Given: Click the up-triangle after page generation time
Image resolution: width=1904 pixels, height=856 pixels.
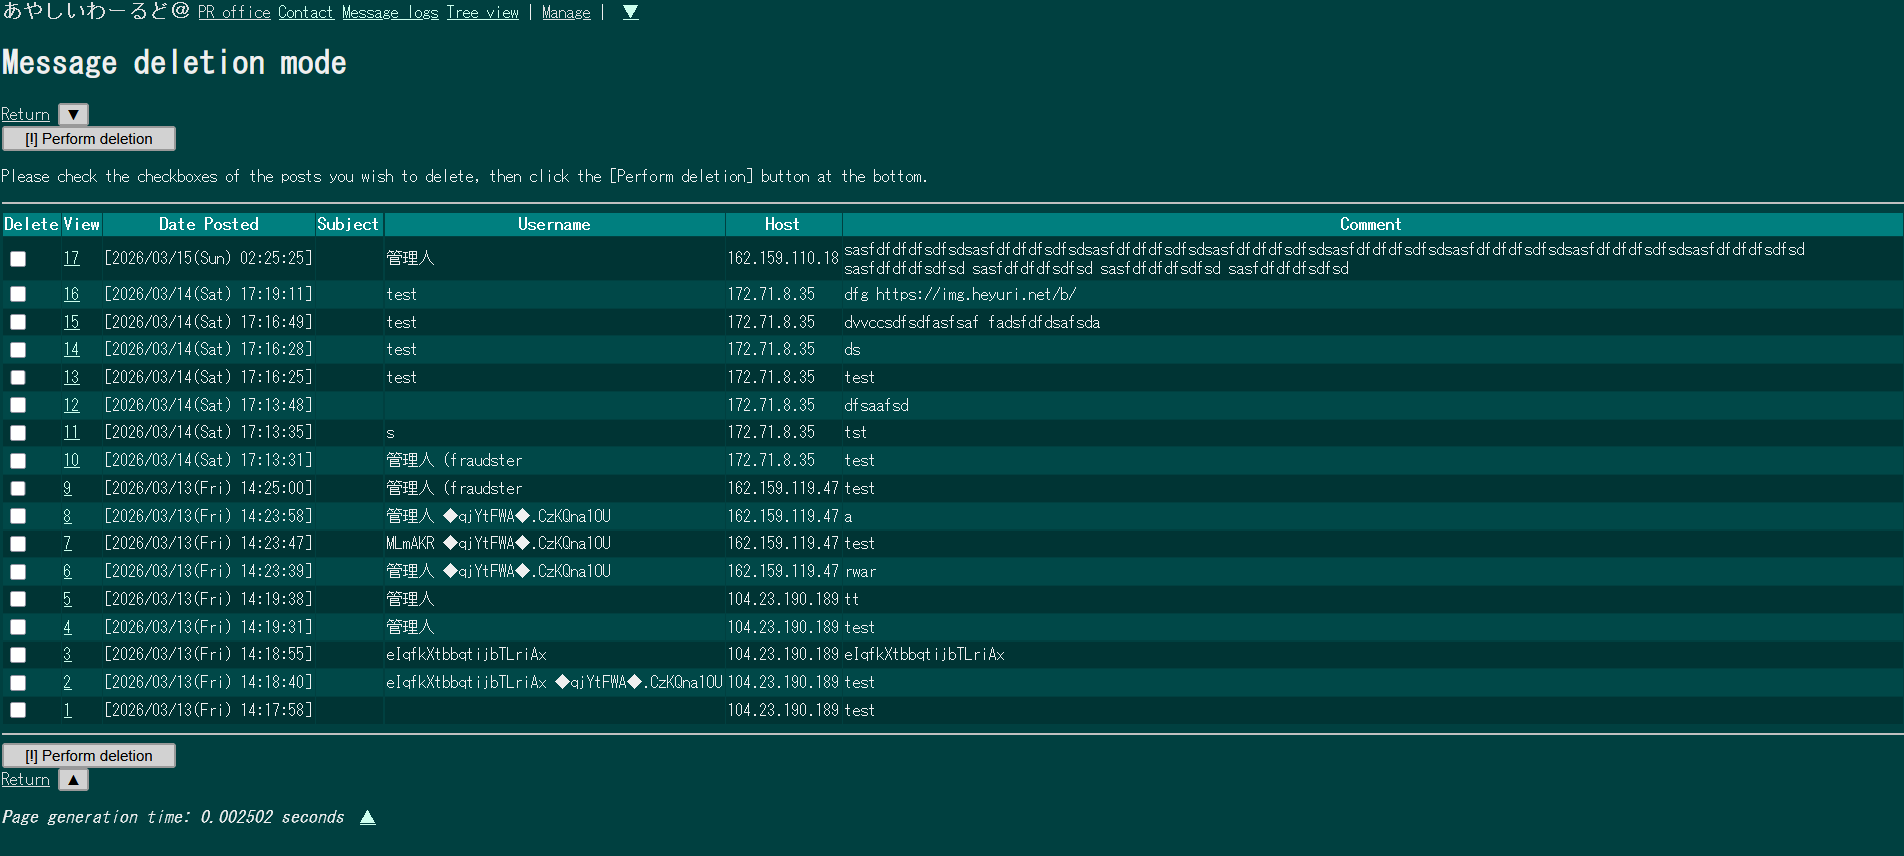Looking at the screenshot, I should pyautogui.click(x=367, y=817).
